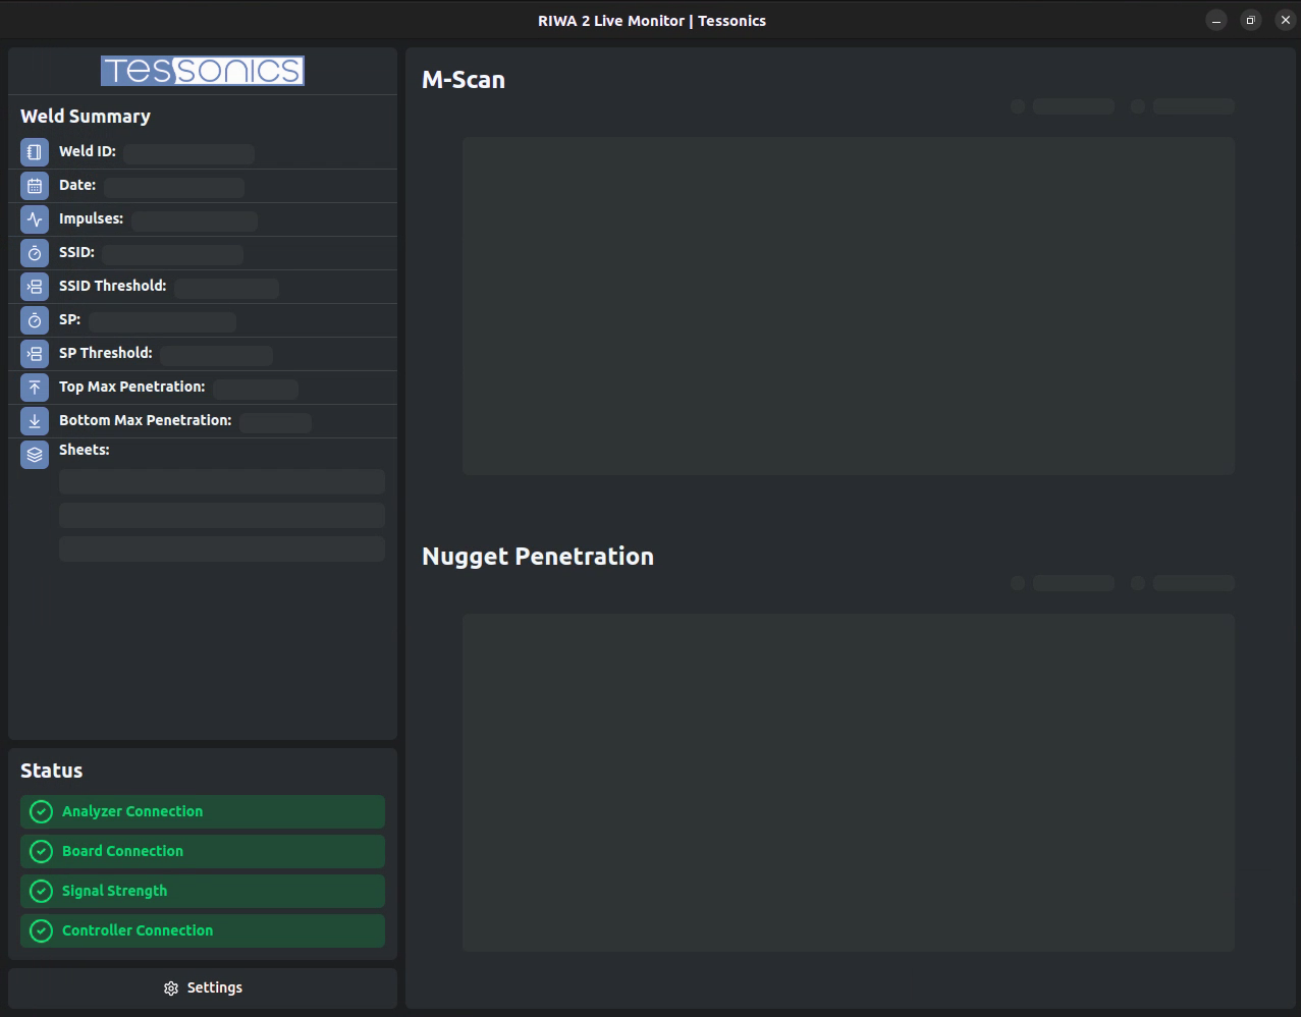Select the Controller Connection status row
The image size is (1301, 1017).
(202, 931)
